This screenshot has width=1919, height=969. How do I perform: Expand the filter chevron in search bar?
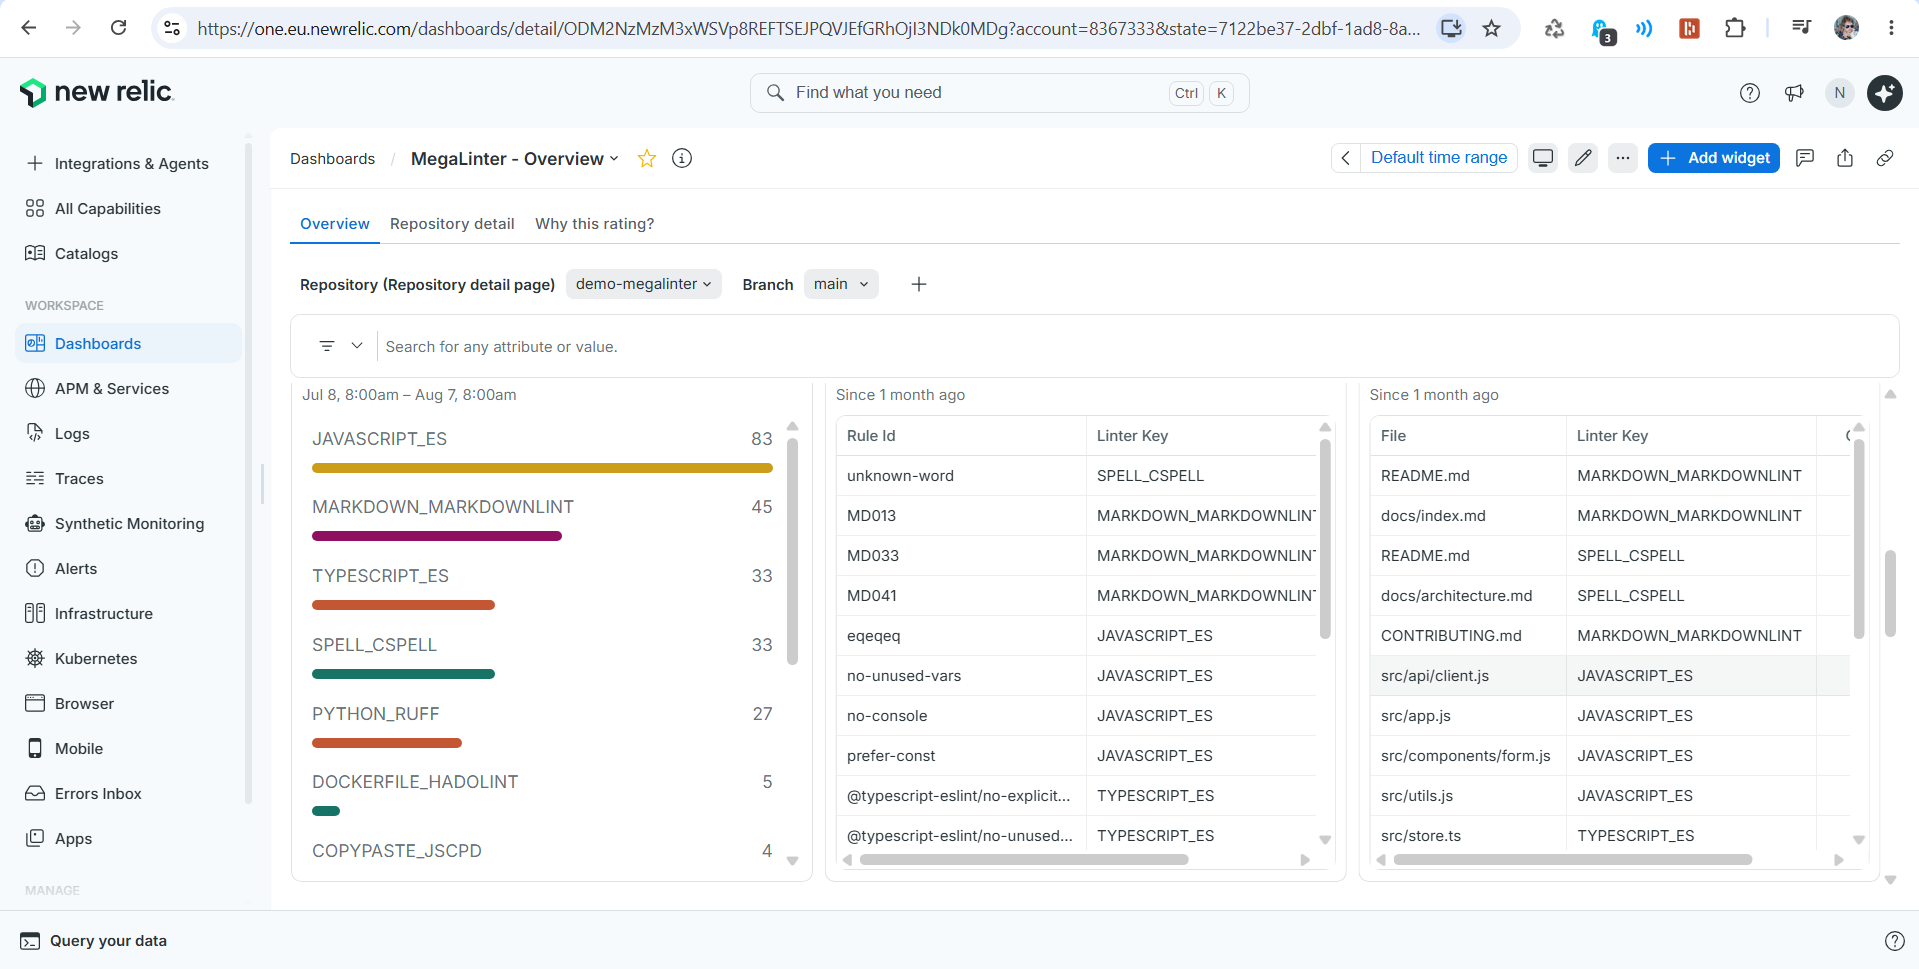357,346
